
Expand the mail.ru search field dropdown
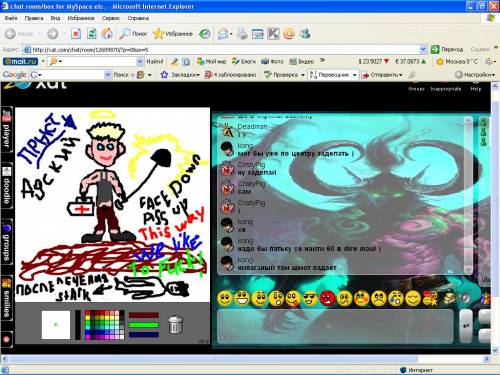pyautogui.click(x=140, y=62)
